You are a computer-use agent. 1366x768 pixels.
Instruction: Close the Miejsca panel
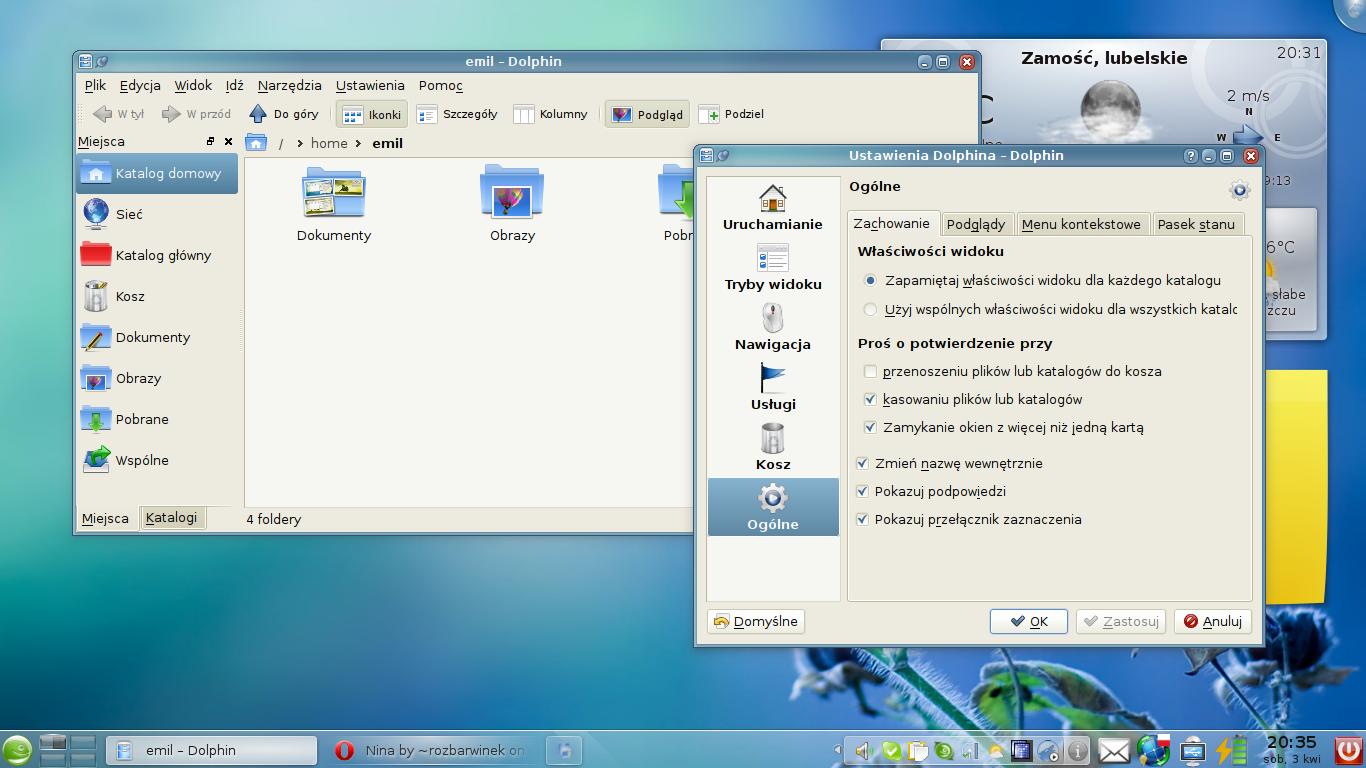228,141
